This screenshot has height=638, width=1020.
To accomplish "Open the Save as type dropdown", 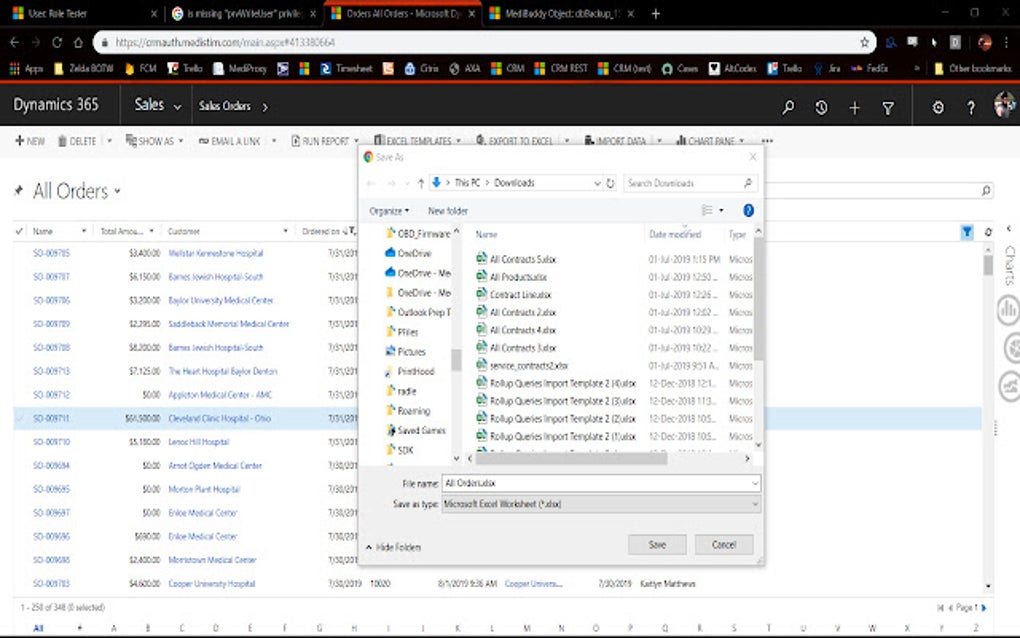I will point(757,504).
